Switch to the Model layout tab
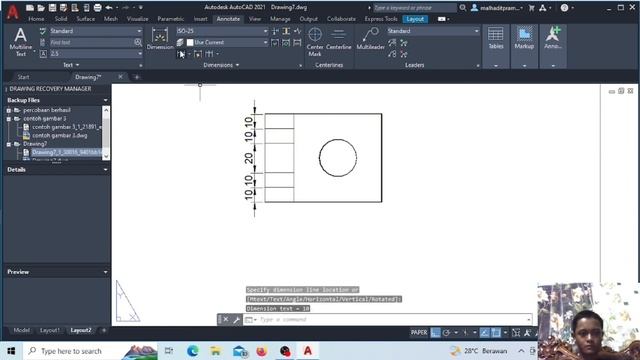 [21, 330]
